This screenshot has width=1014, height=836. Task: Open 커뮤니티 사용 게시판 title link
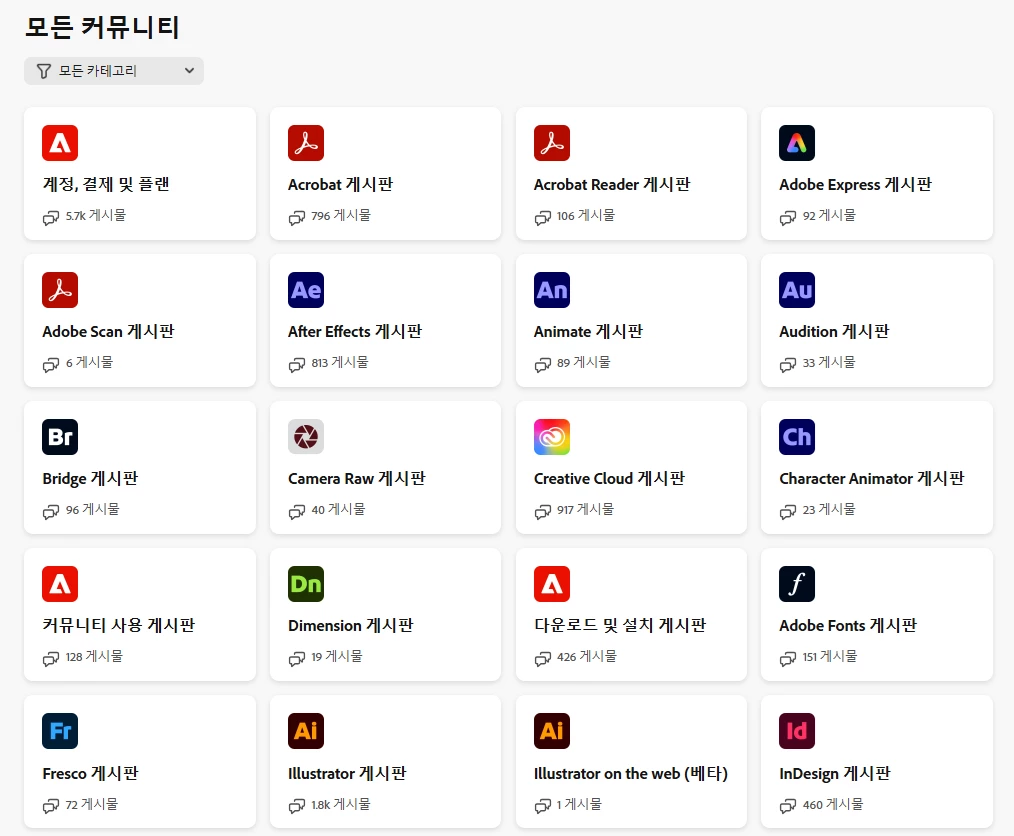pyautogui.click(x=118, y=625)
